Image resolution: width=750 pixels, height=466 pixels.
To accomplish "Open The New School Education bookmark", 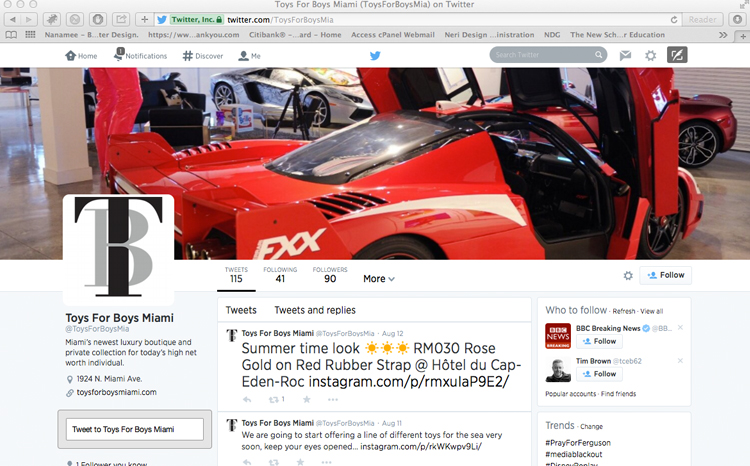I will [617, 35].
